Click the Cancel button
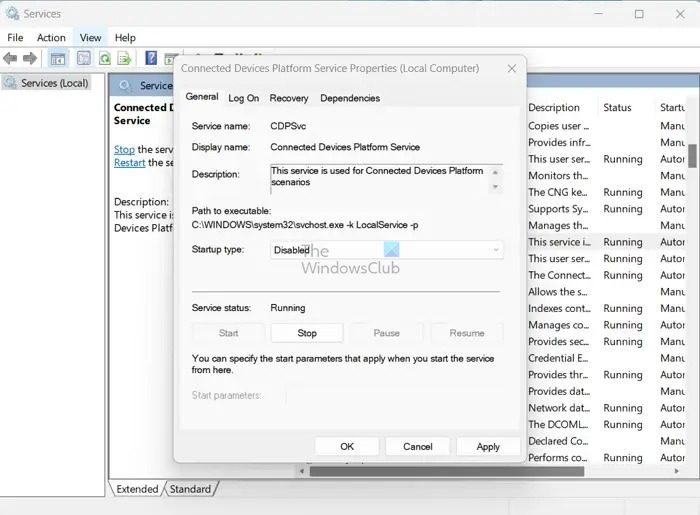Image resolution: width=700 pixels, height=515 pixels. pyautogui.click(x=417, y=446)
